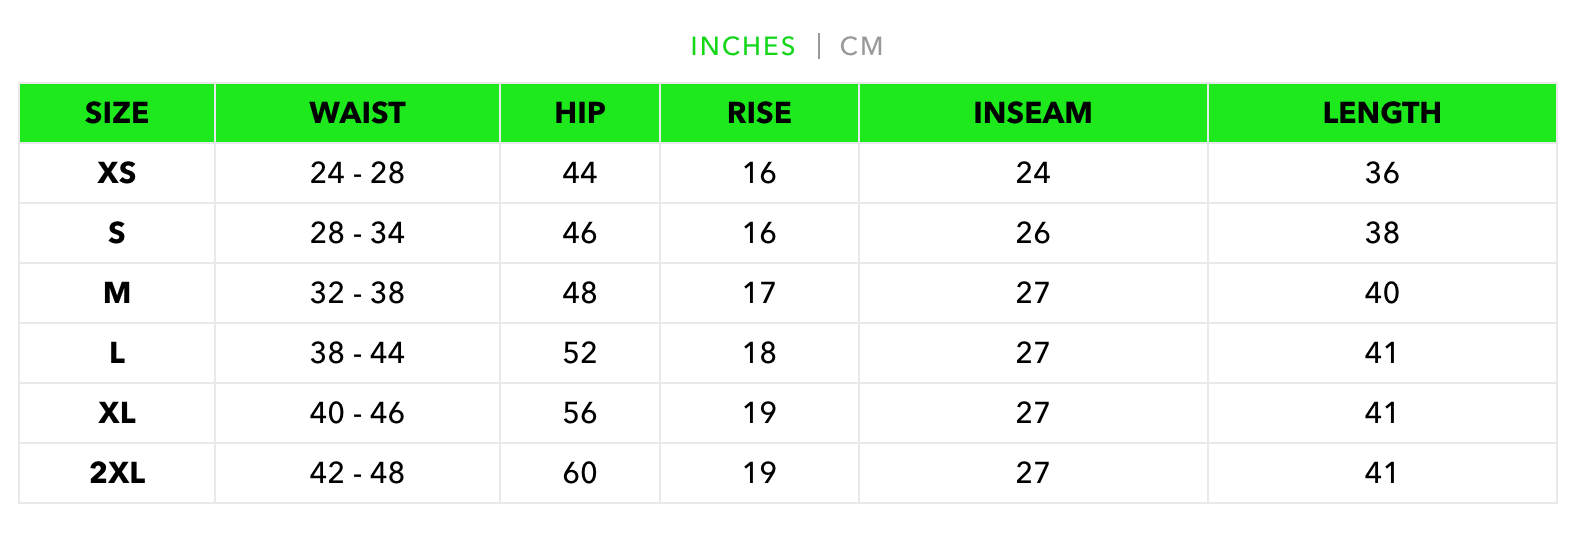This screenshot has height=538, width=1572.
Task: Select the S size row label
Action: [117, 233]
